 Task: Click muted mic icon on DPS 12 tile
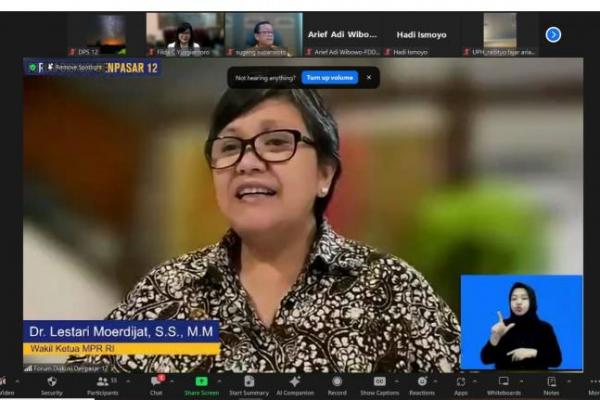coord(72,52)
